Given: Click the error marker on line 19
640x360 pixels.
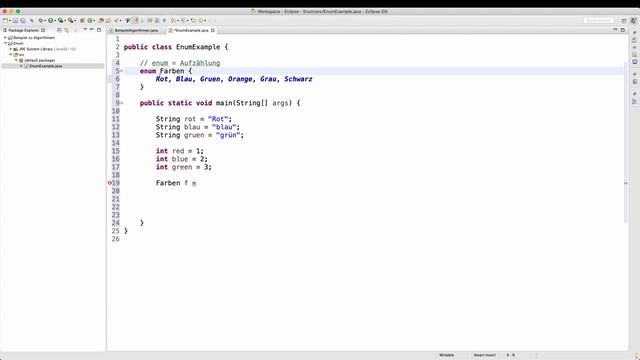Looking at the screenshot, I should [110, 183].
